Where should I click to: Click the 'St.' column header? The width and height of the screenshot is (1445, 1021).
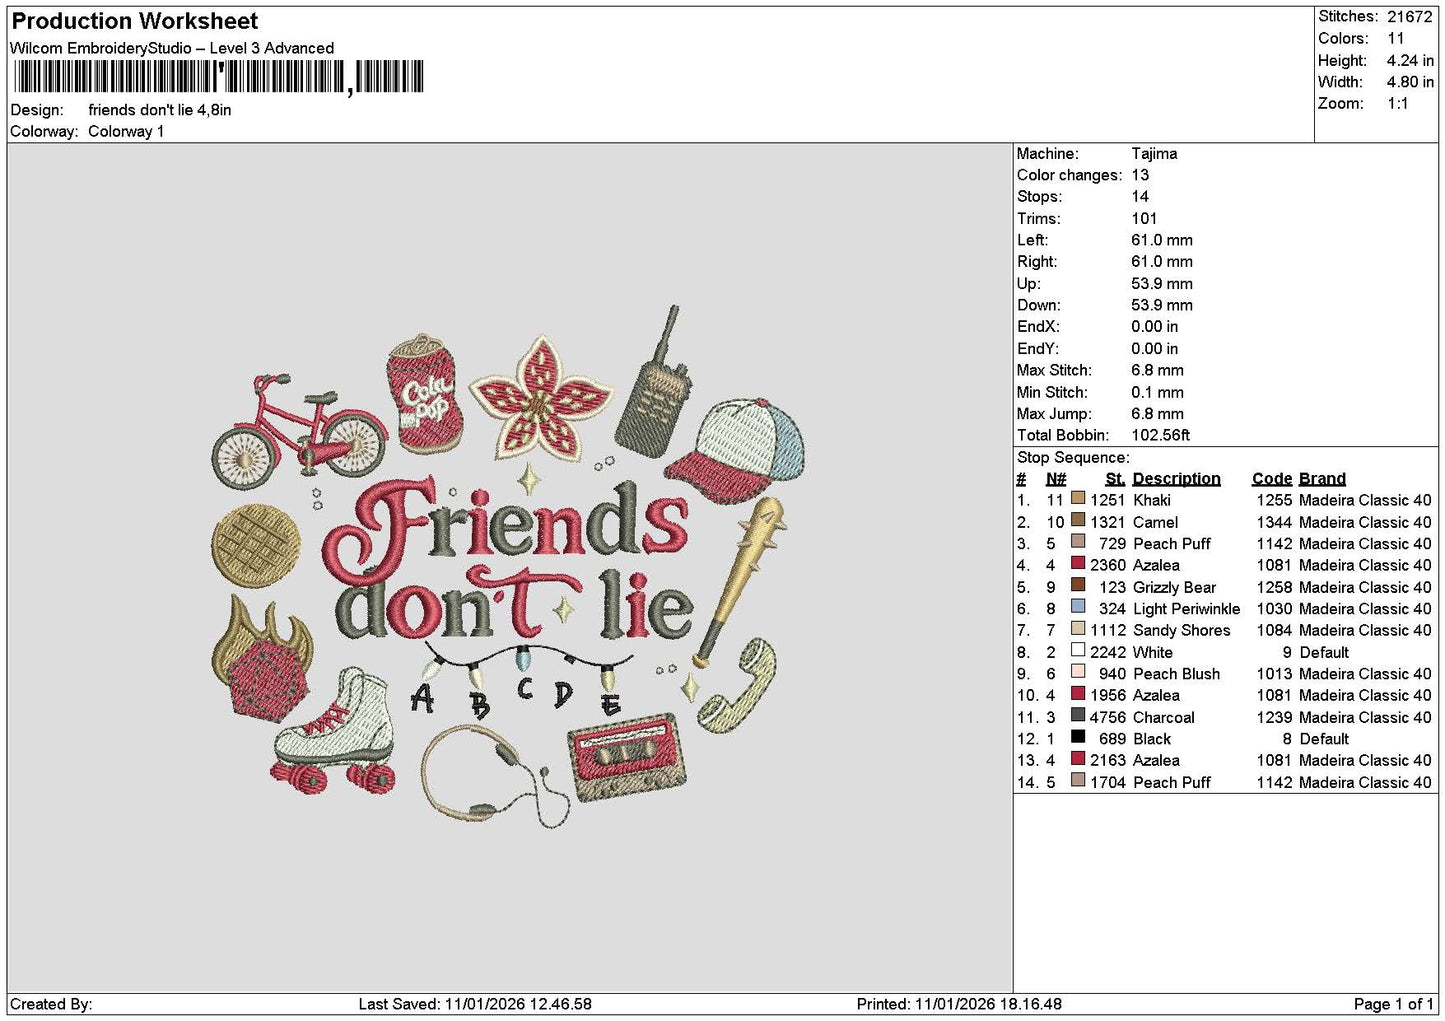pyautogui.click(x=1115, y=479)
